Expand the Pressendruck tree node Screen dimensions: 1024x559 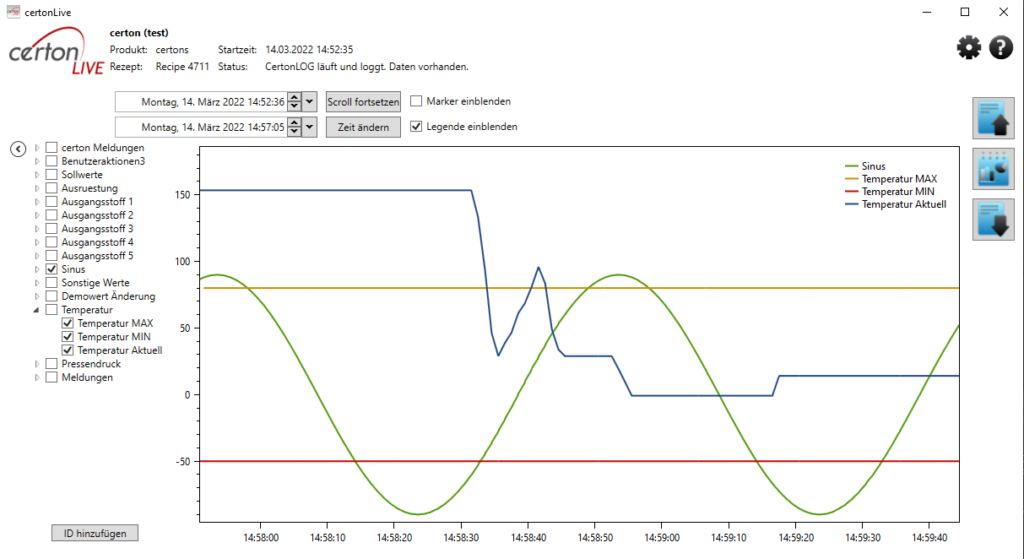[37, 364]
